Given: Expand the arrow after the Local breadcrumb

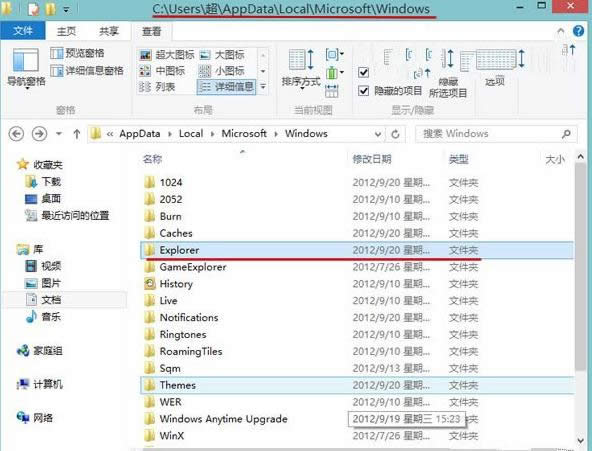Looking at the screenshot, I should 213,134.
